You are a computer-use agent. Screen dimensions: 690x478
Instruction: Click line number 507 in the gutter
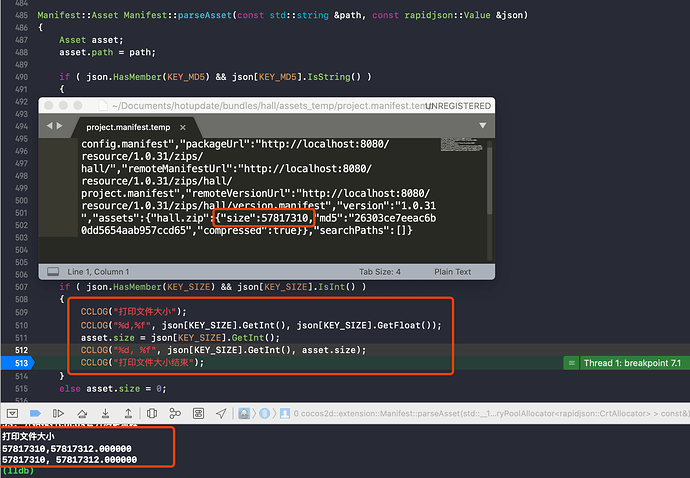[21, 287]
